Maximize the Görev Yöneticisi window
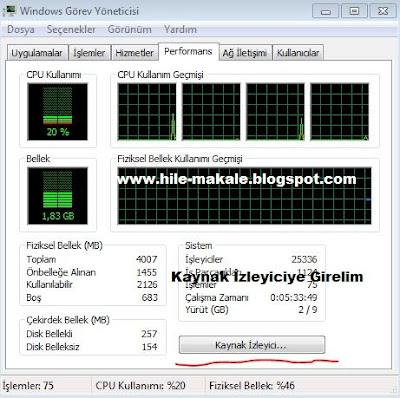 354,11
